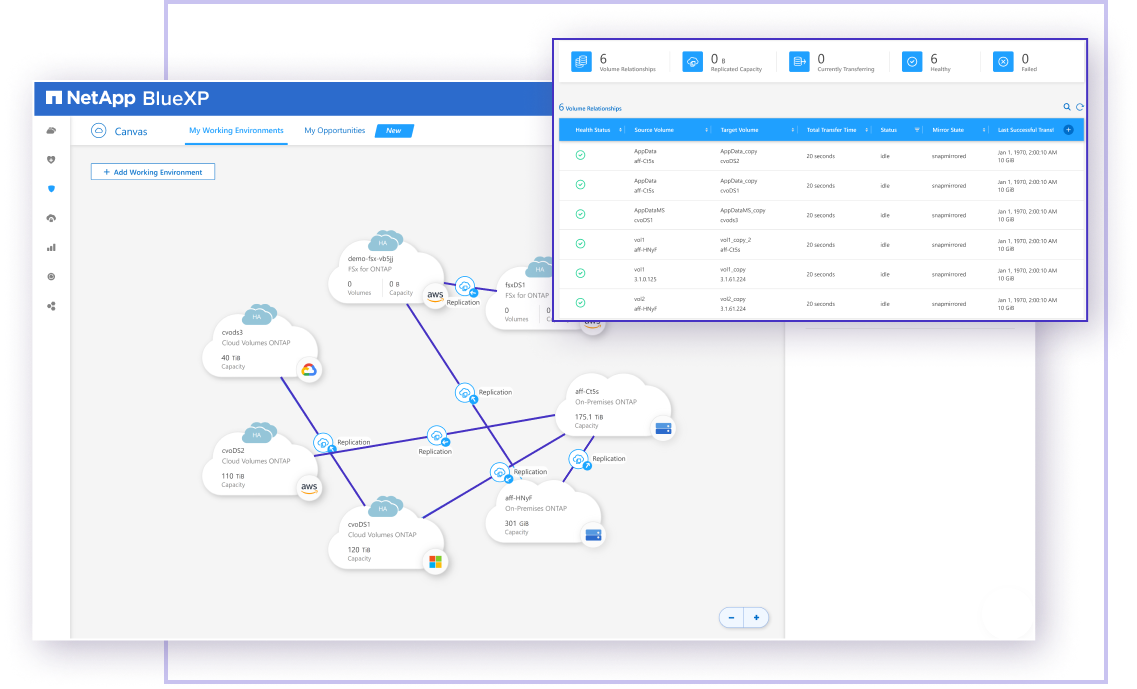Sort by Total Transfer Time column
Viewport: 1137px width, 689px height.
tap(832, 130)
